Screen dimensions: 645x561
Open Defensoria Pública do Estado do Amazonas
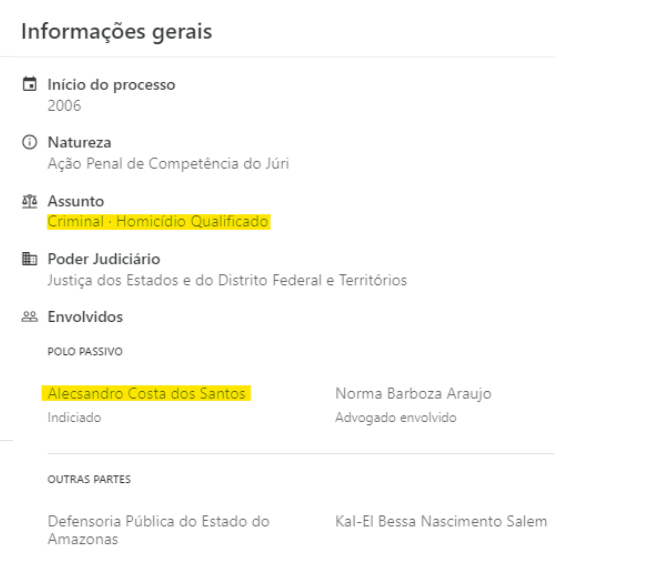click(158, 530)
